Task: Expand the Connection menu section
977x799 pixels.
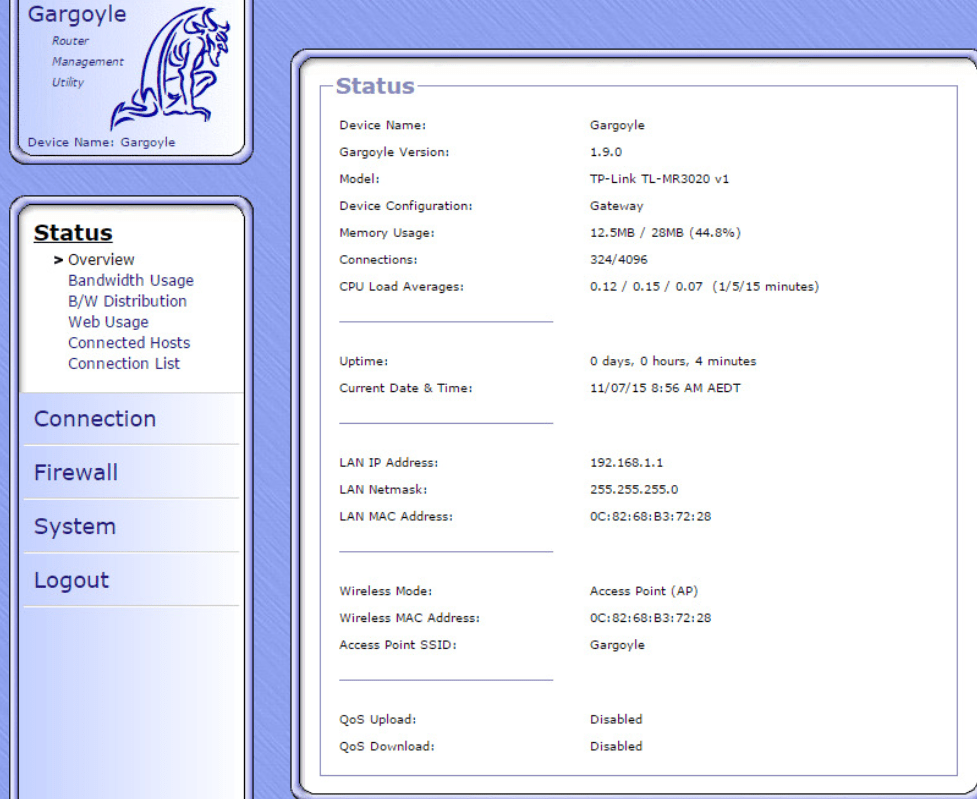Action: click(95, 419)
